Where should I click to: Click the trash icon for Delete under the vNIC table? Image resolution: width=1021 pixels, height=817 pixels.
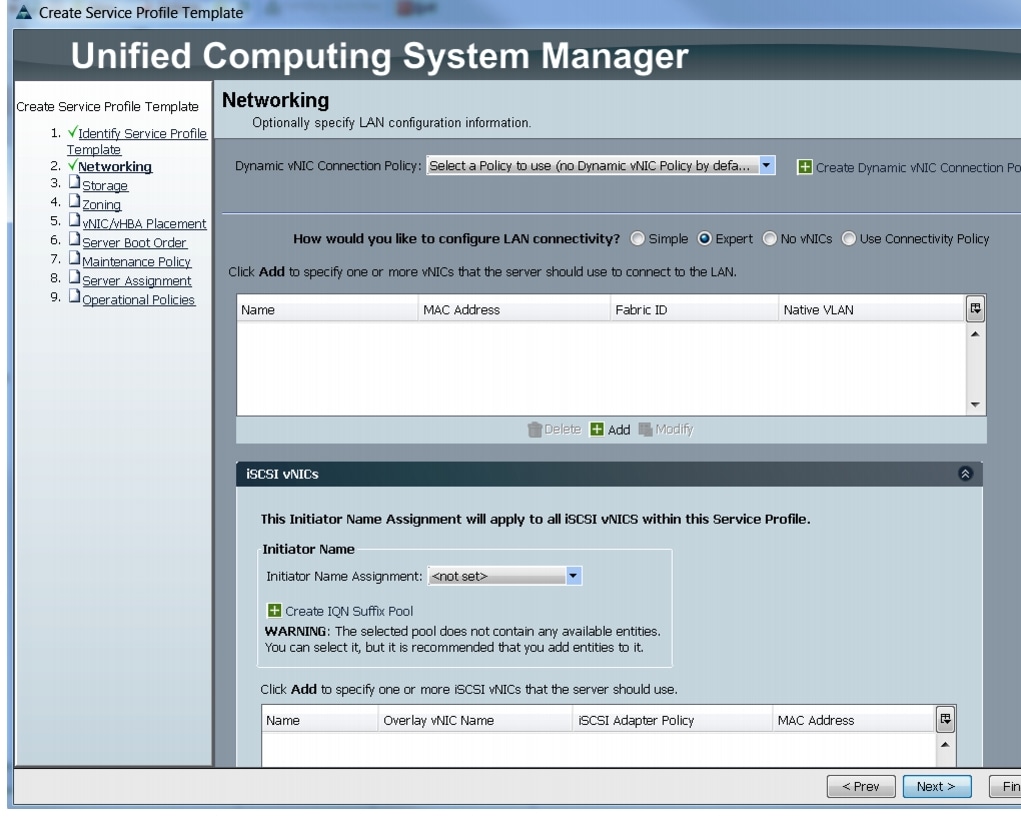(535, 429)
